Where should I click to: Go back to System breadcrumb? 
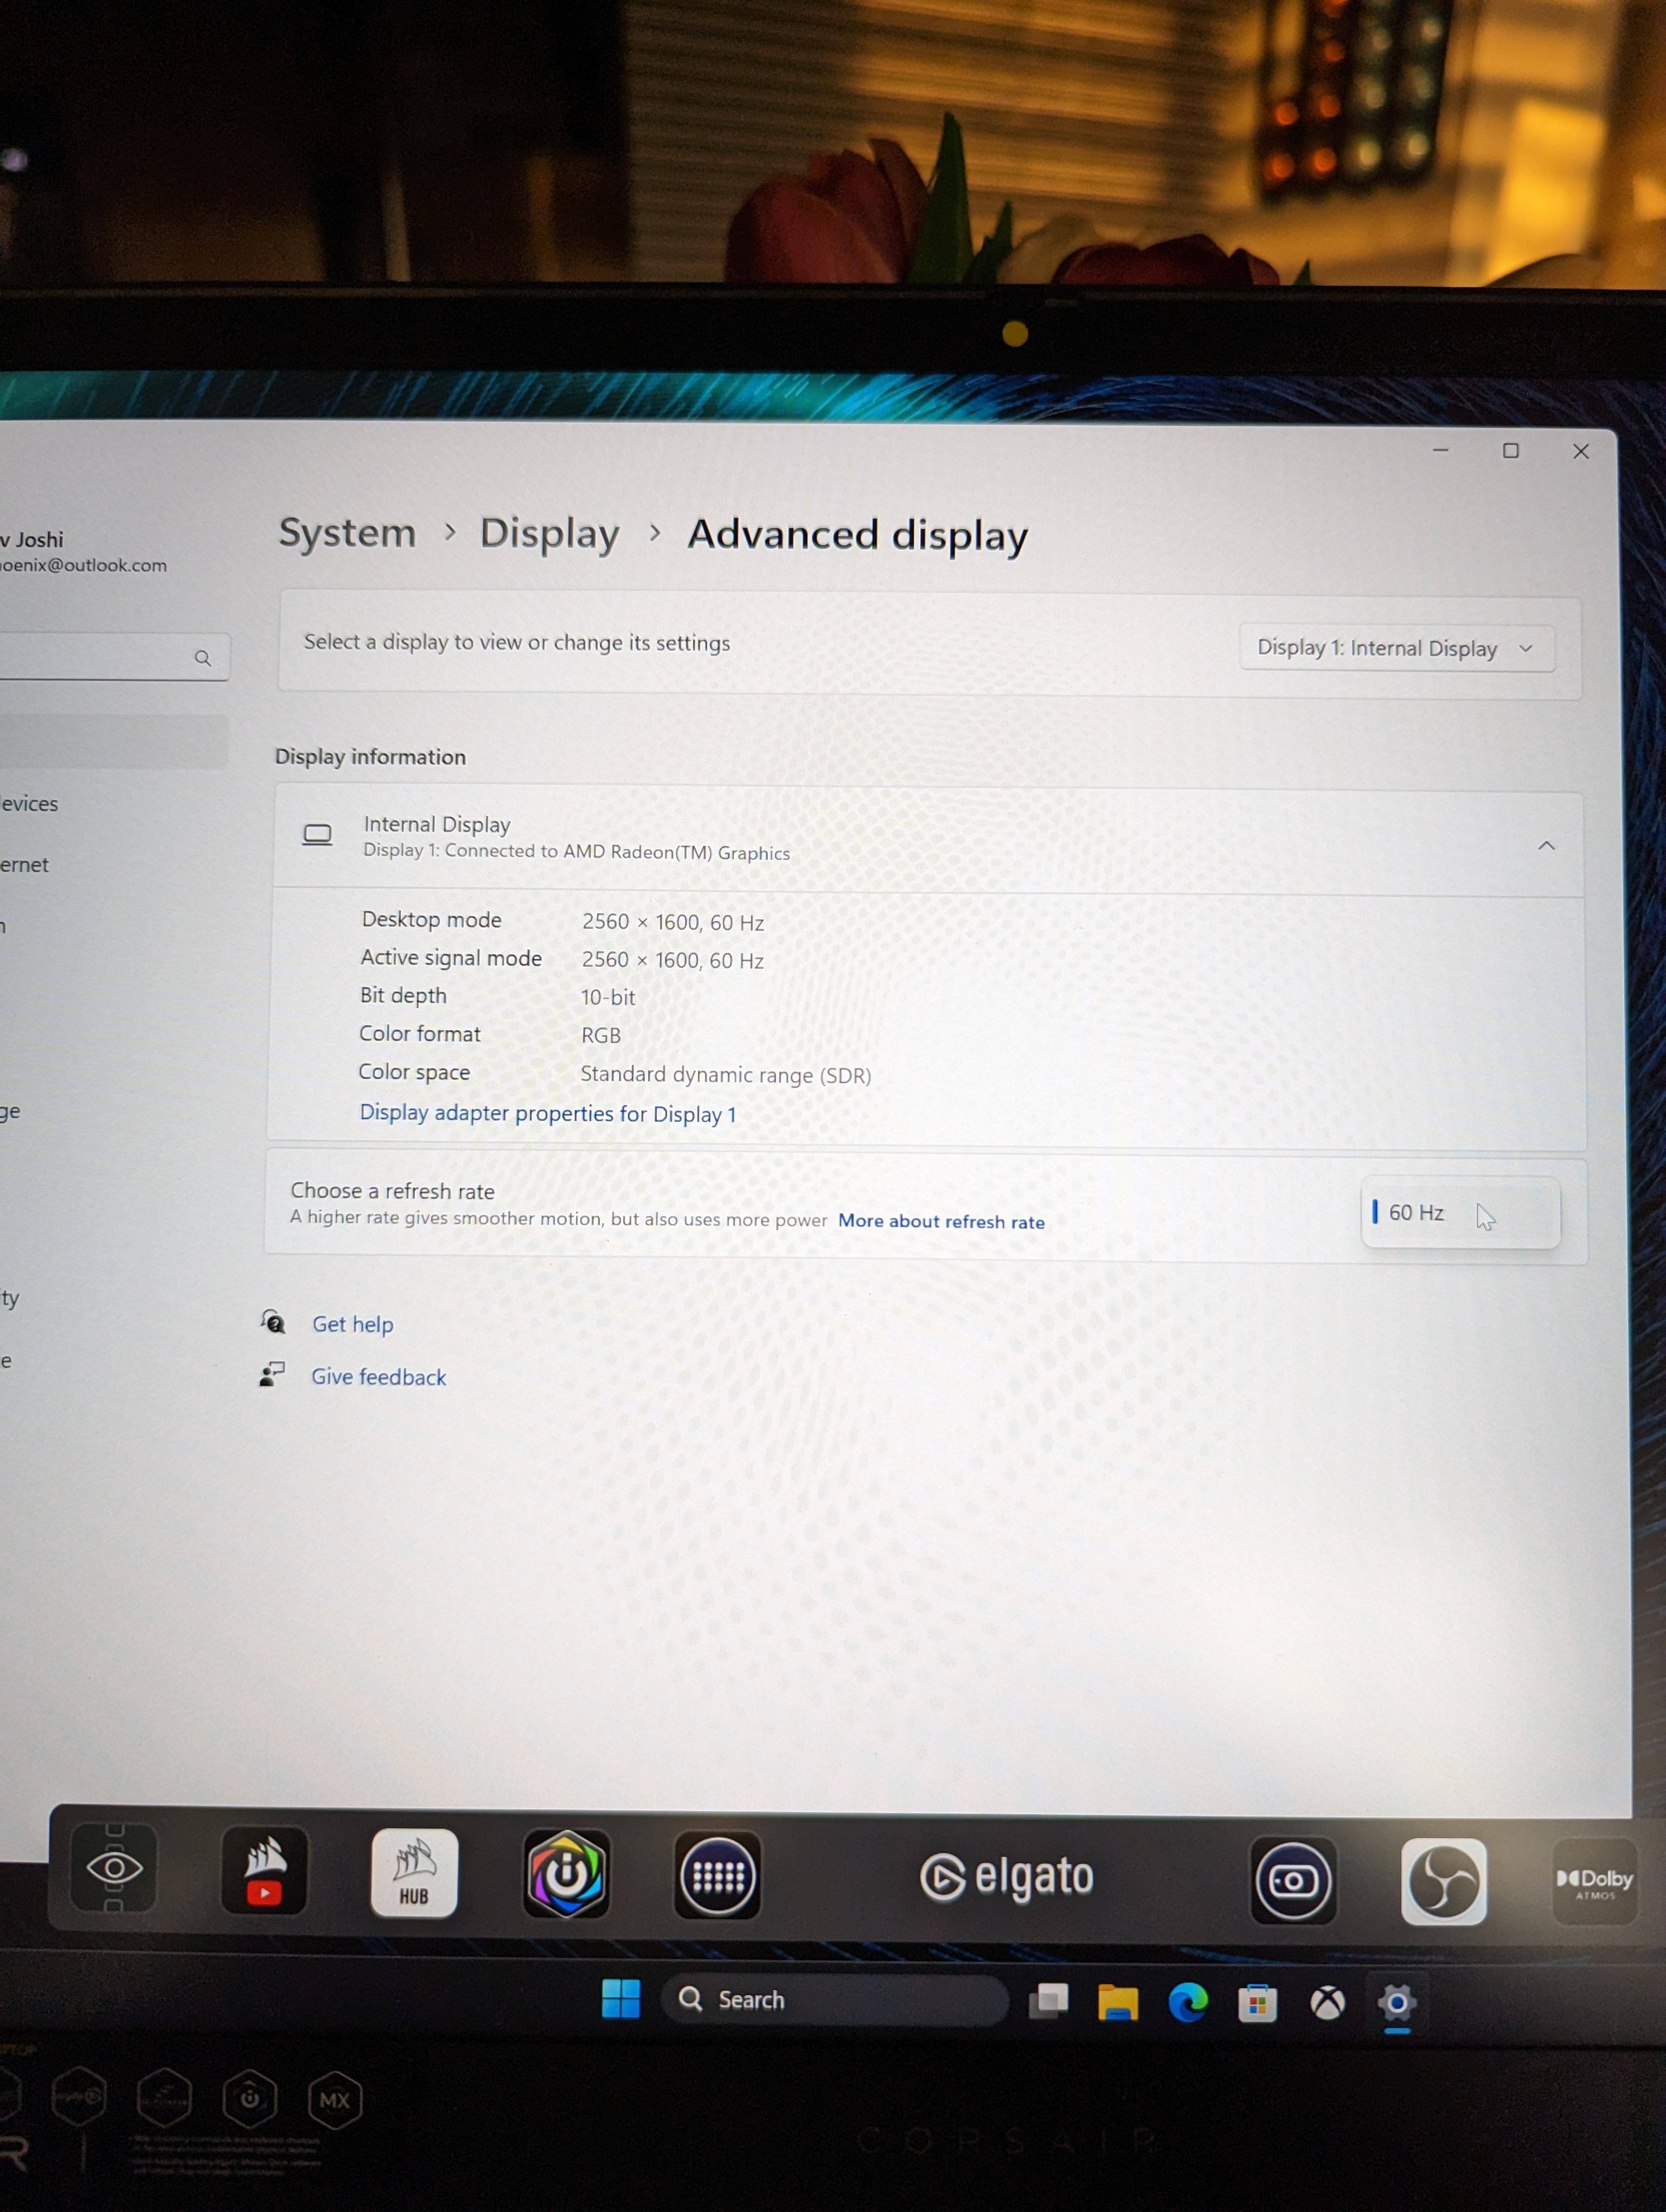click(347, 533)
